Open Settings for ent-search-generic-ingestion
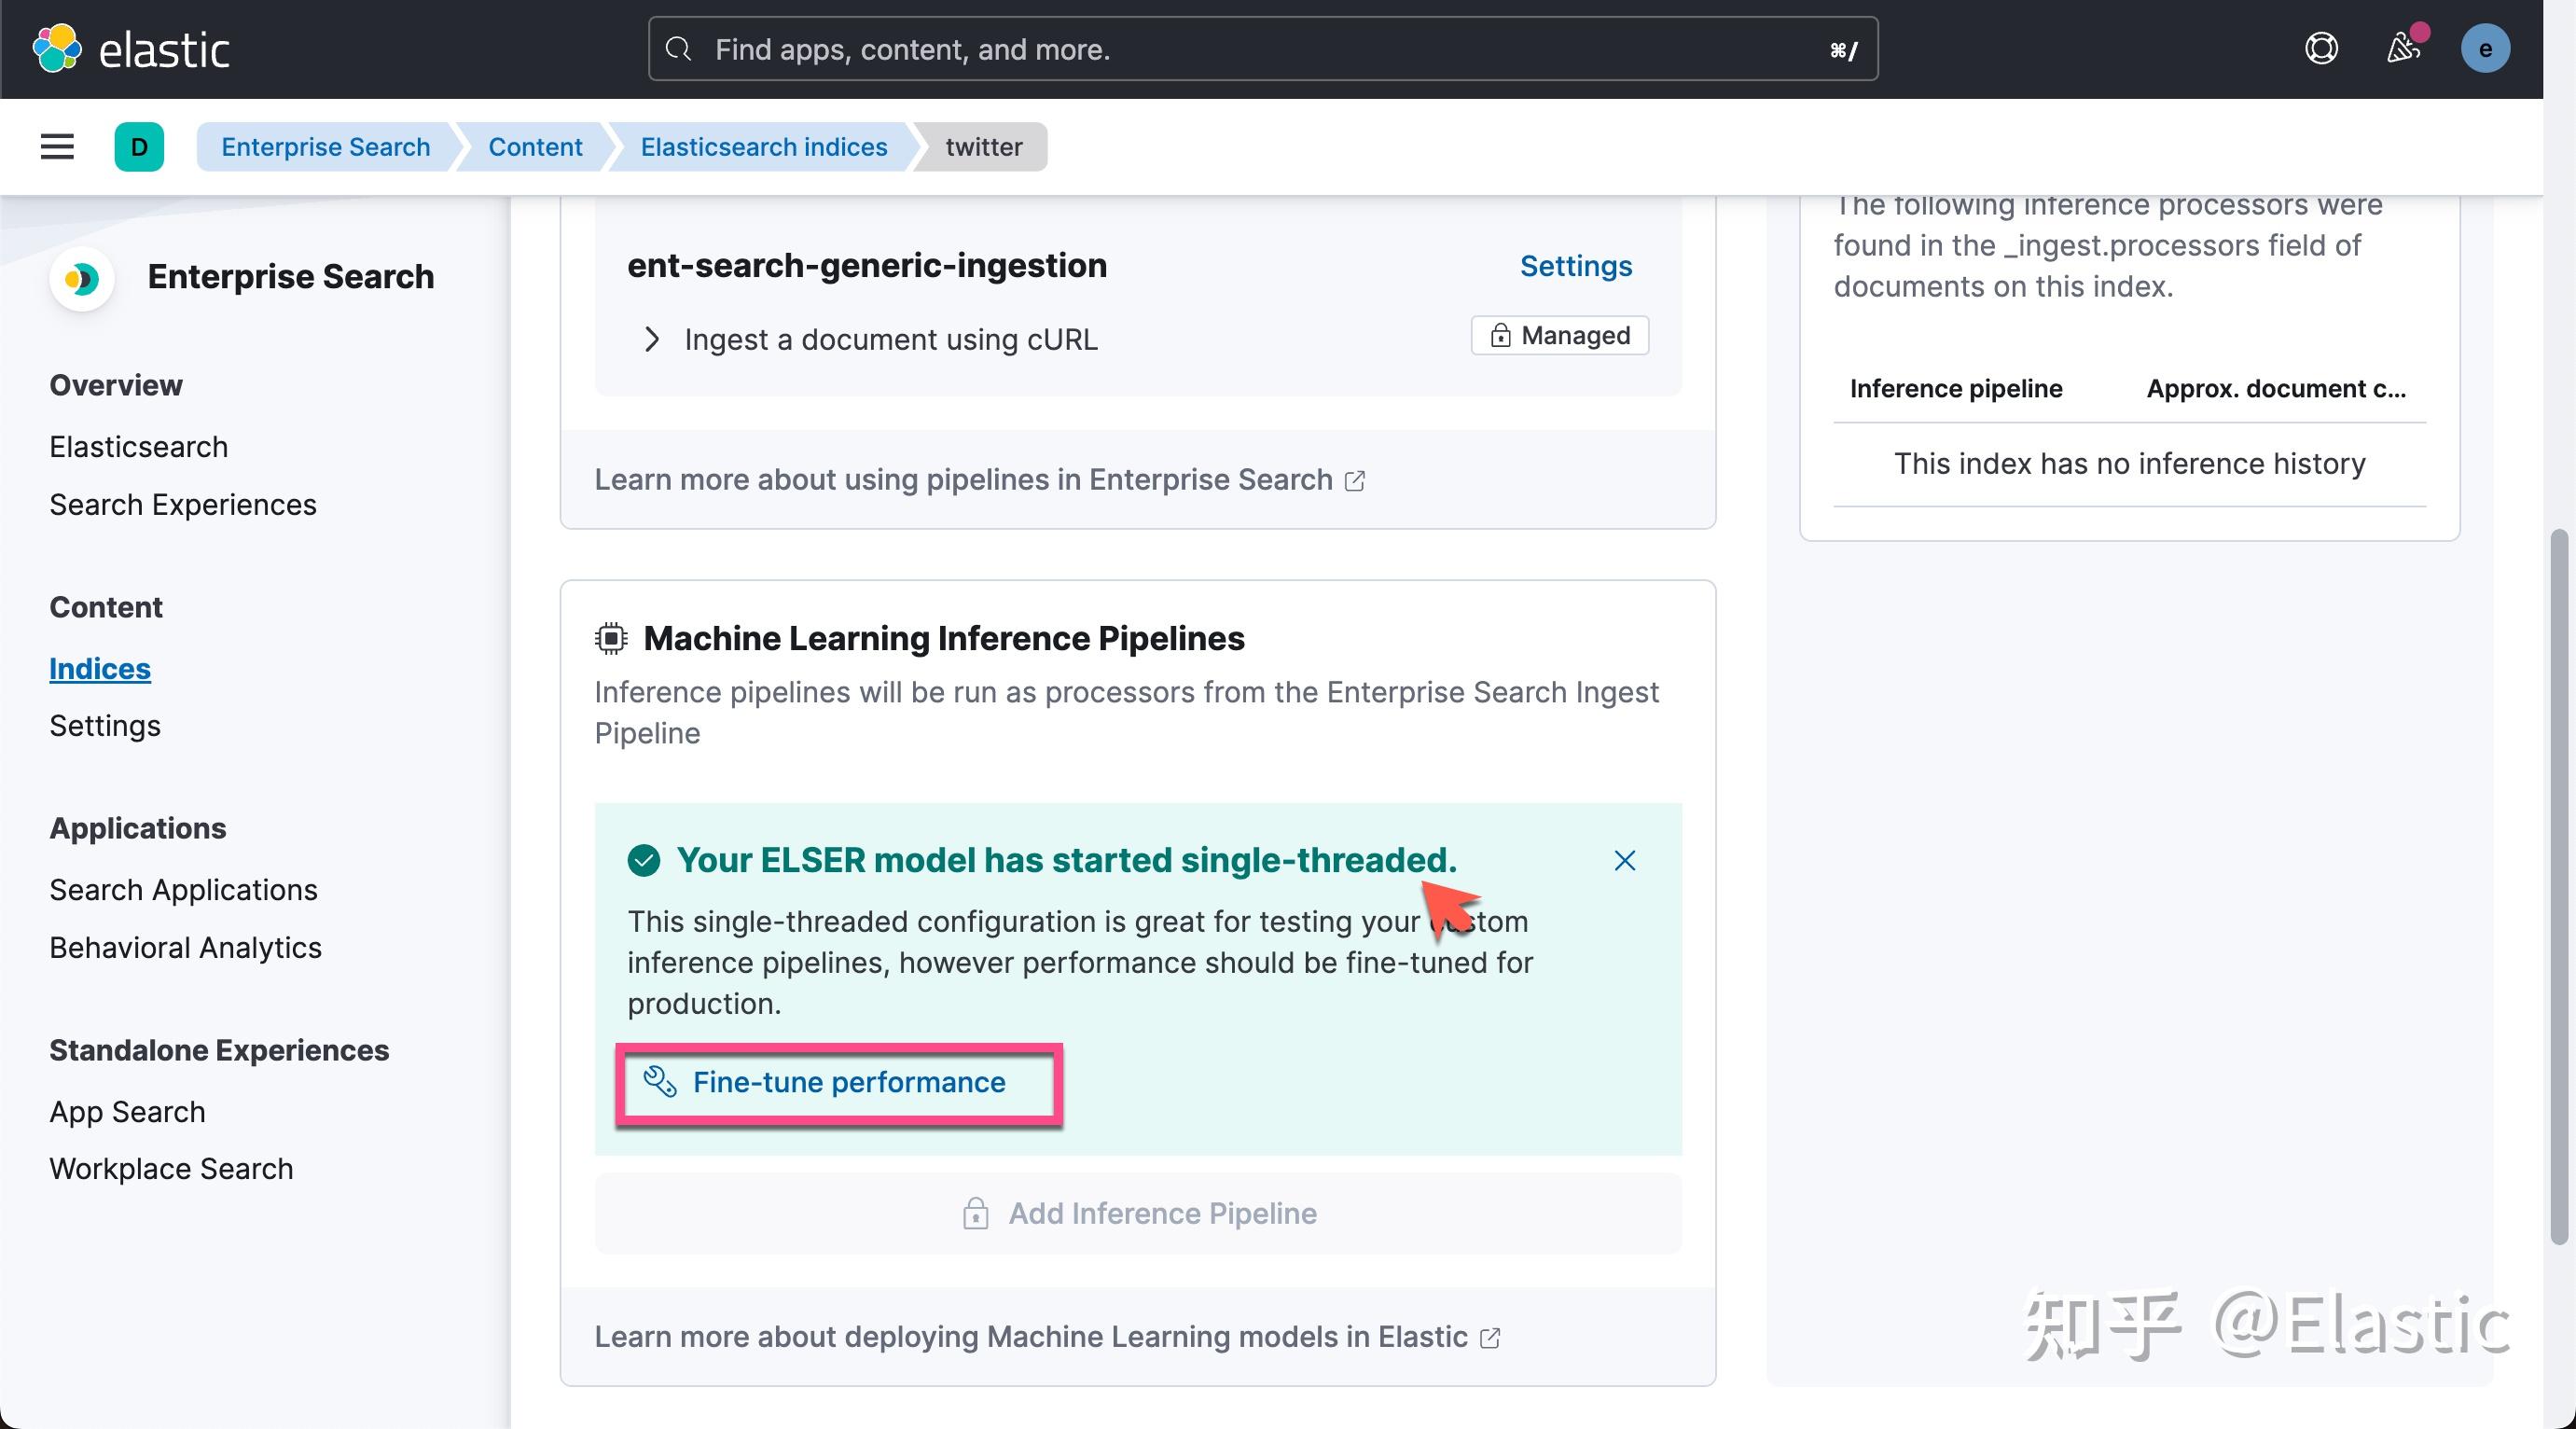2576x1429 pixels. (x=1575, y=265)
